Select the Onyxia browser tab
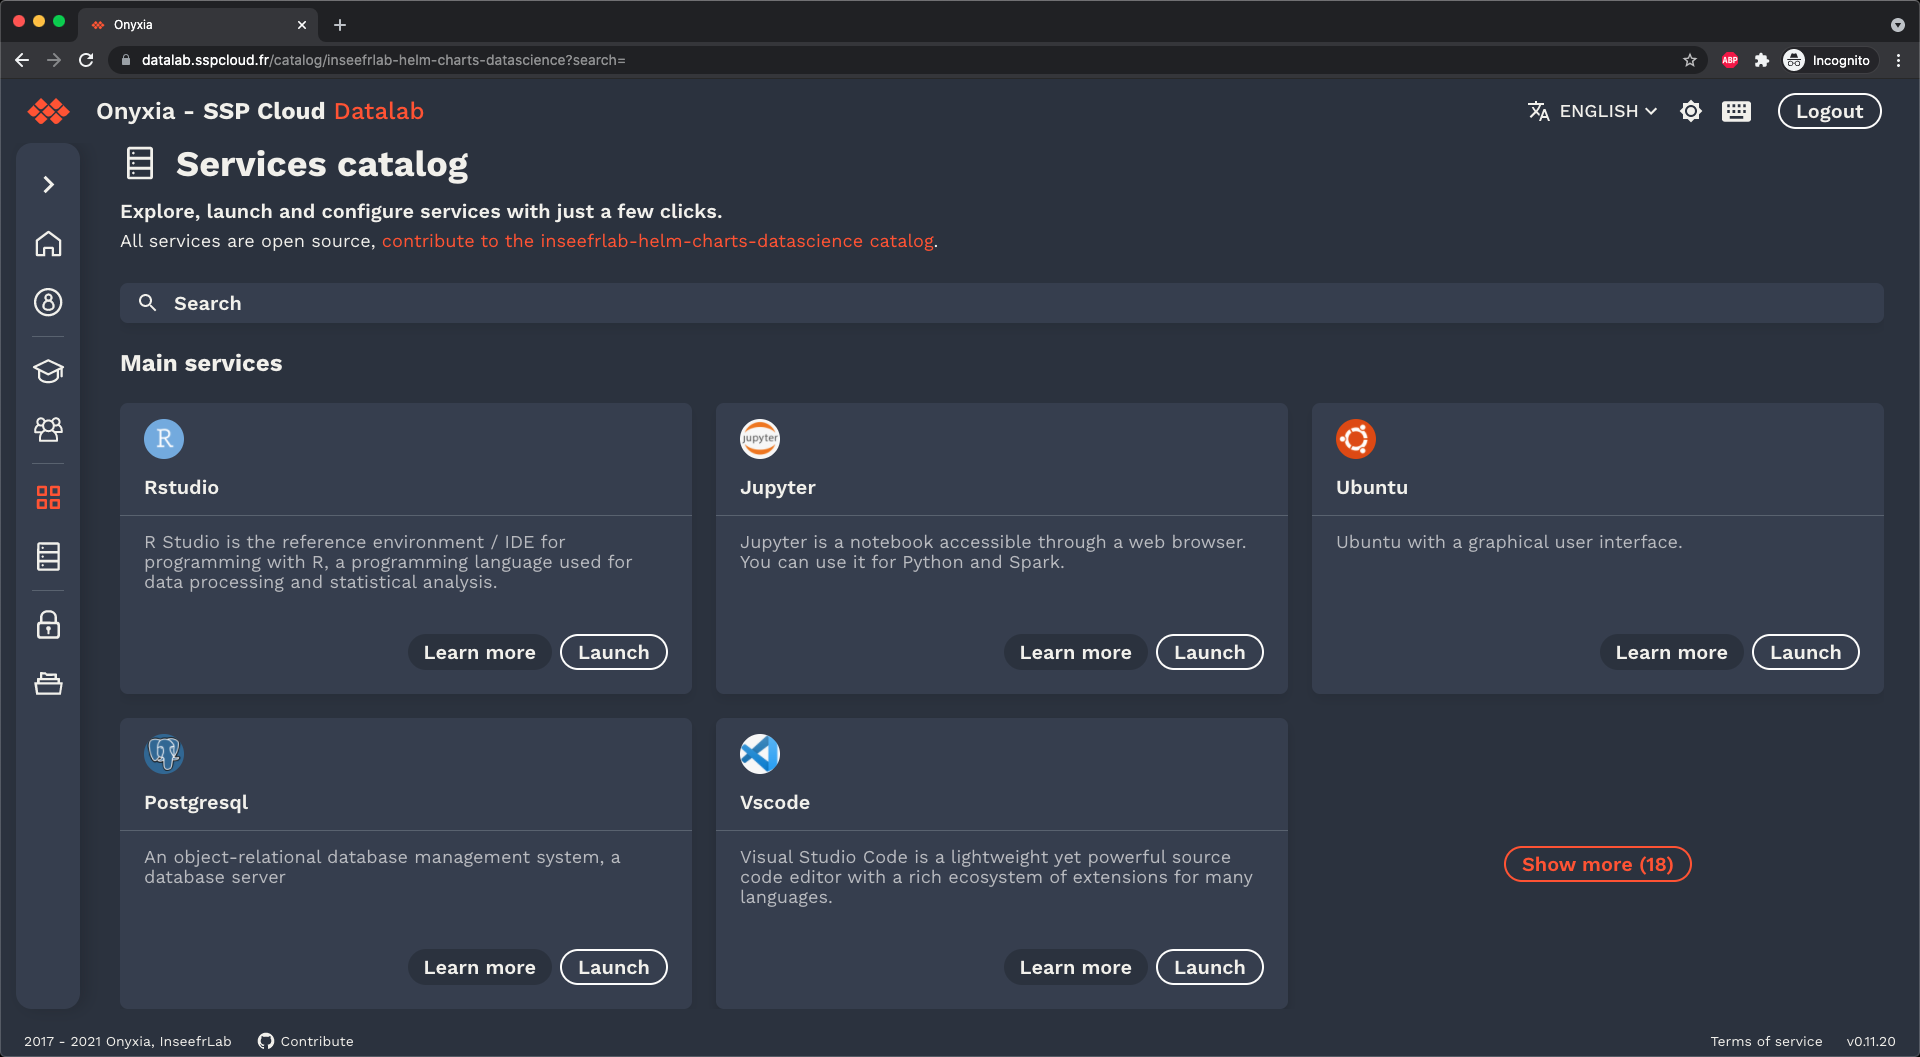Viewport: 1920px width, 1057px height. point(198,24)
